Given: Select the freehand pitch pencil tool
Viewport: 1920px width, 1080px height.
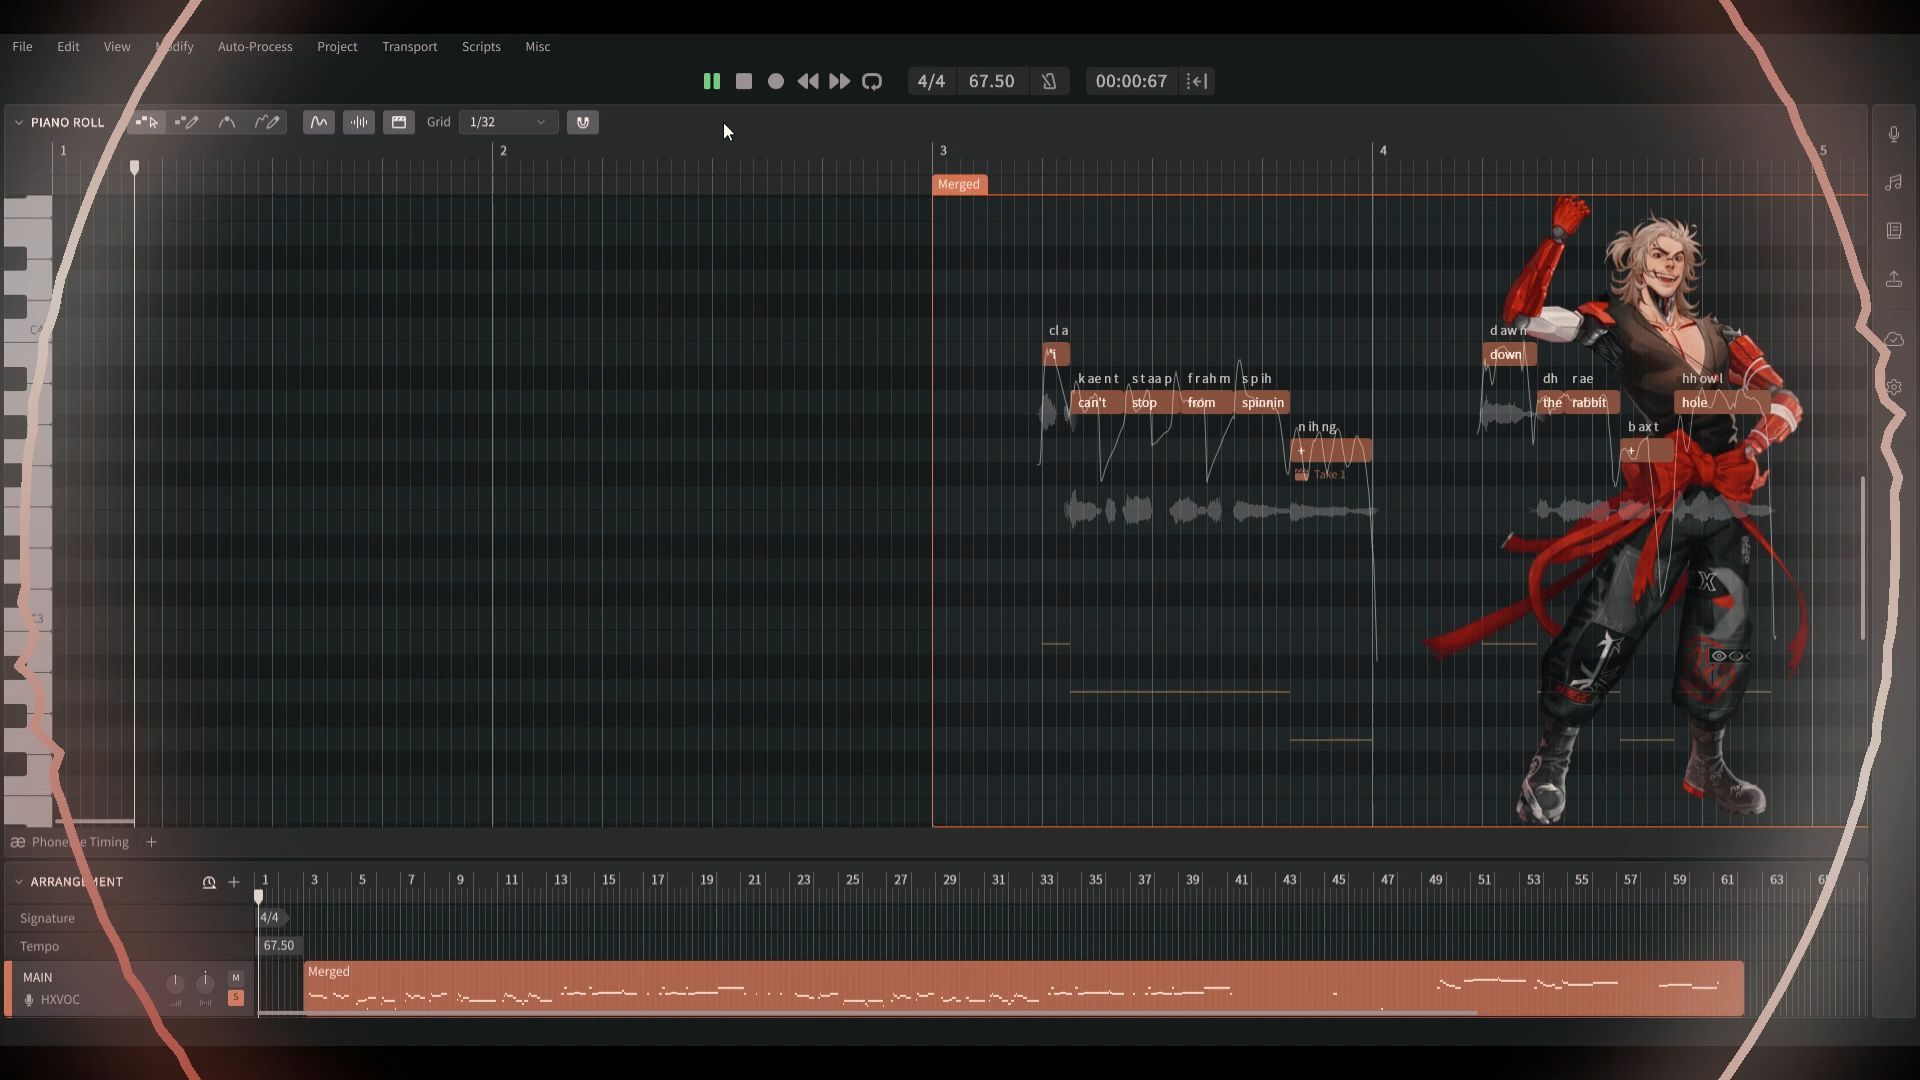Looking at the screenshot, I should click(267, 122).
